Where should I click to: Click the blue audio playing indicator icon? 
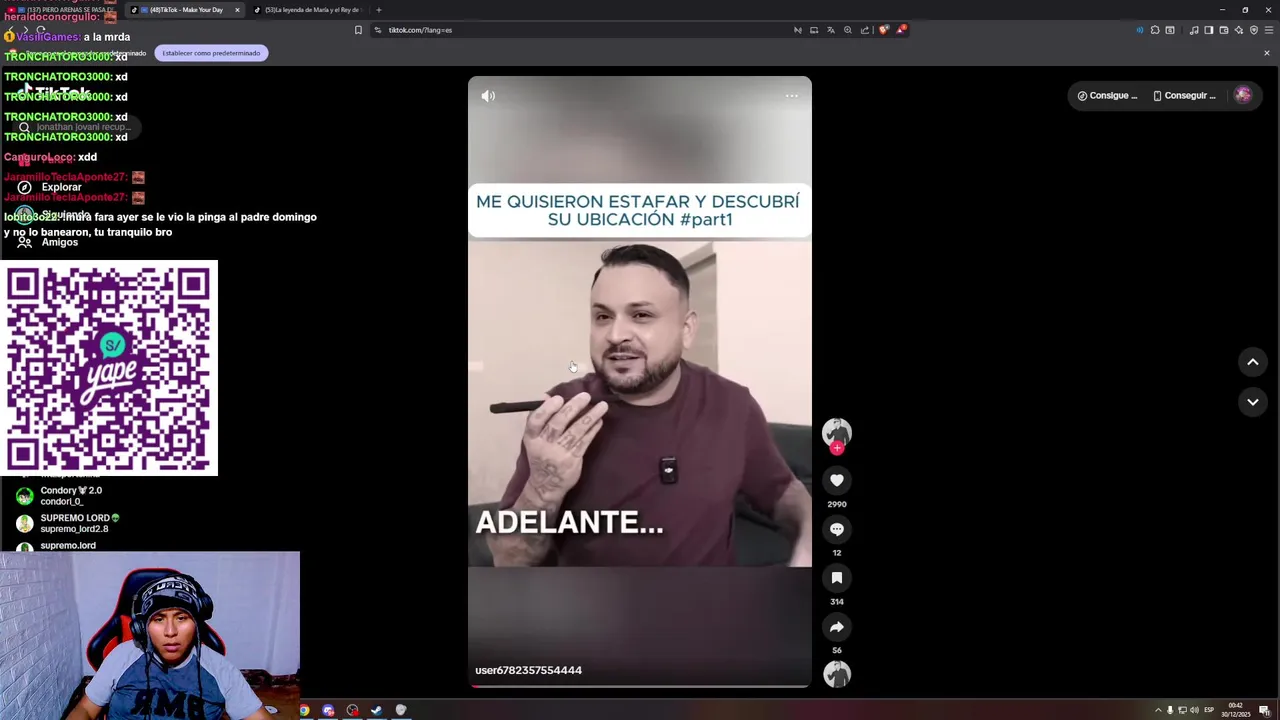(x=1139, y=30)
